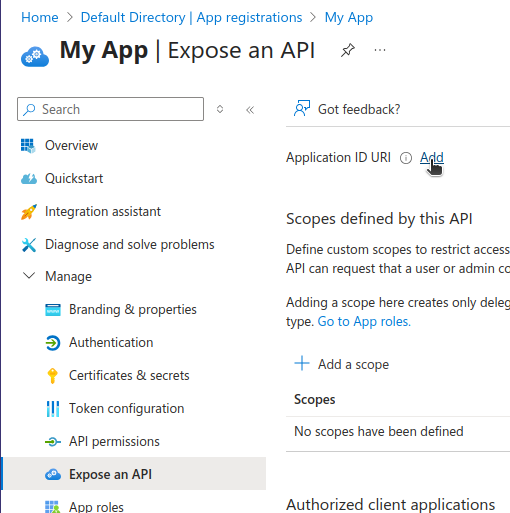Add an Application ID URI

click(x=431, y=157)
